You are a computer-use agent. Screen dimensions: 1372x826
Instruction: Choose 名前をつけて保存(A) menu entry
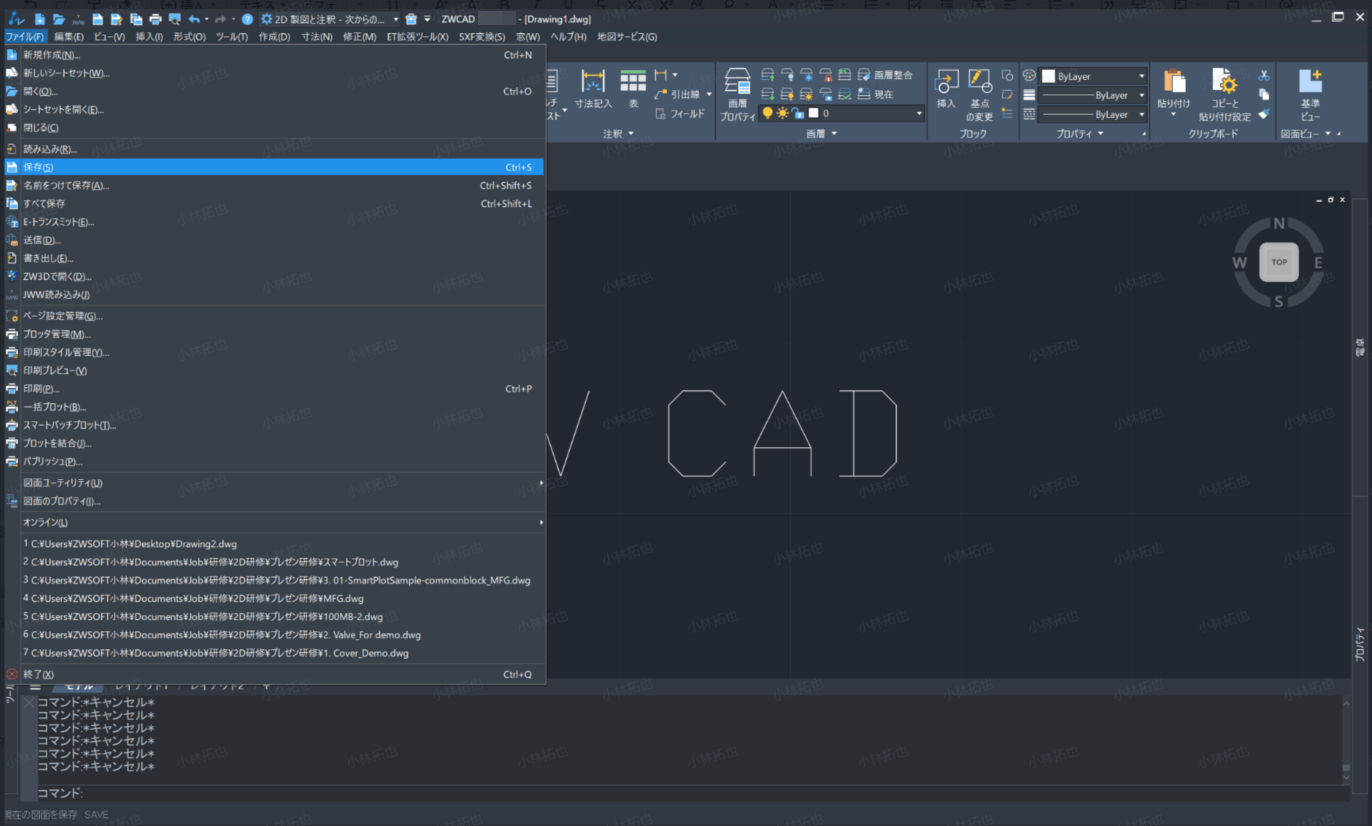(x=275, y=185)
